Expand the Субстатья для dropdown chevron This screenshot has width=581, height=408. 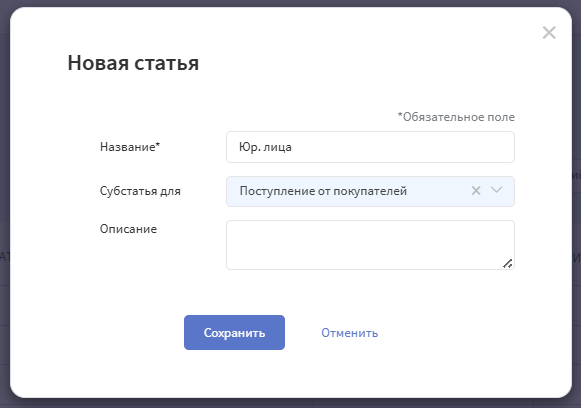[497, 190]
